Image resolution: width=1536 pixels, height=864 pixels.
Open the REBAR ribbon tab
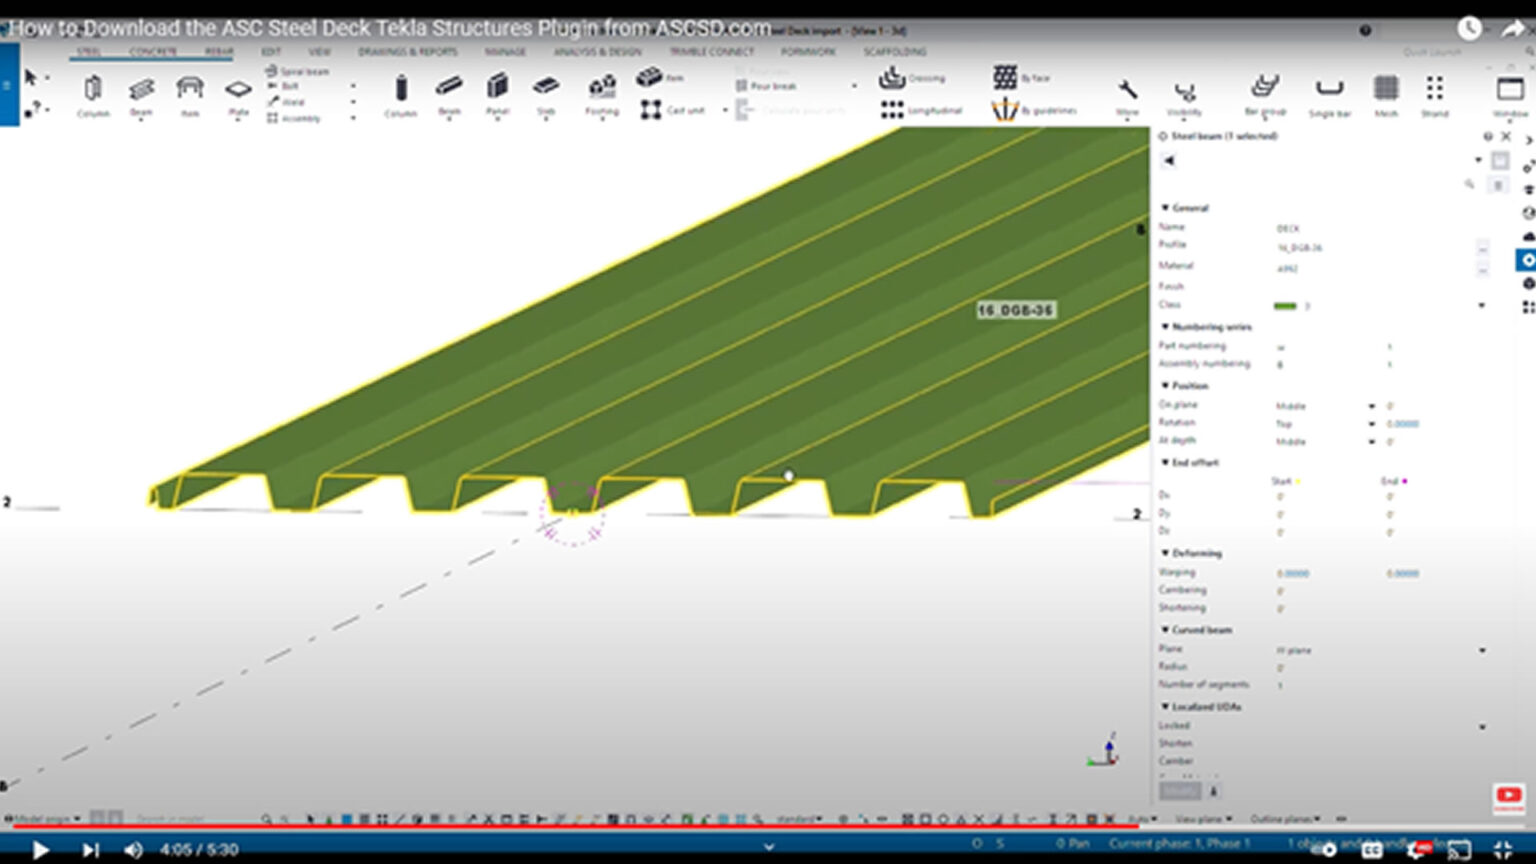[x=219, y=52]
